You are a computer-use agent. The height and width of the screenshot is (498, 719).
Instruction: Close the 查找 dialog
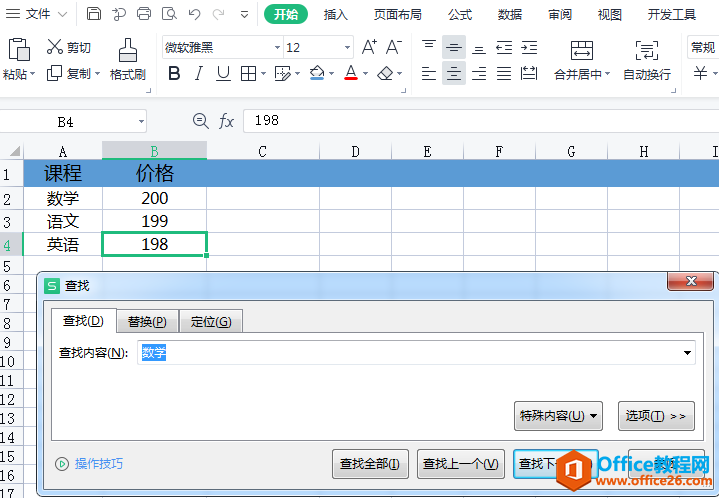coord(690,281)
